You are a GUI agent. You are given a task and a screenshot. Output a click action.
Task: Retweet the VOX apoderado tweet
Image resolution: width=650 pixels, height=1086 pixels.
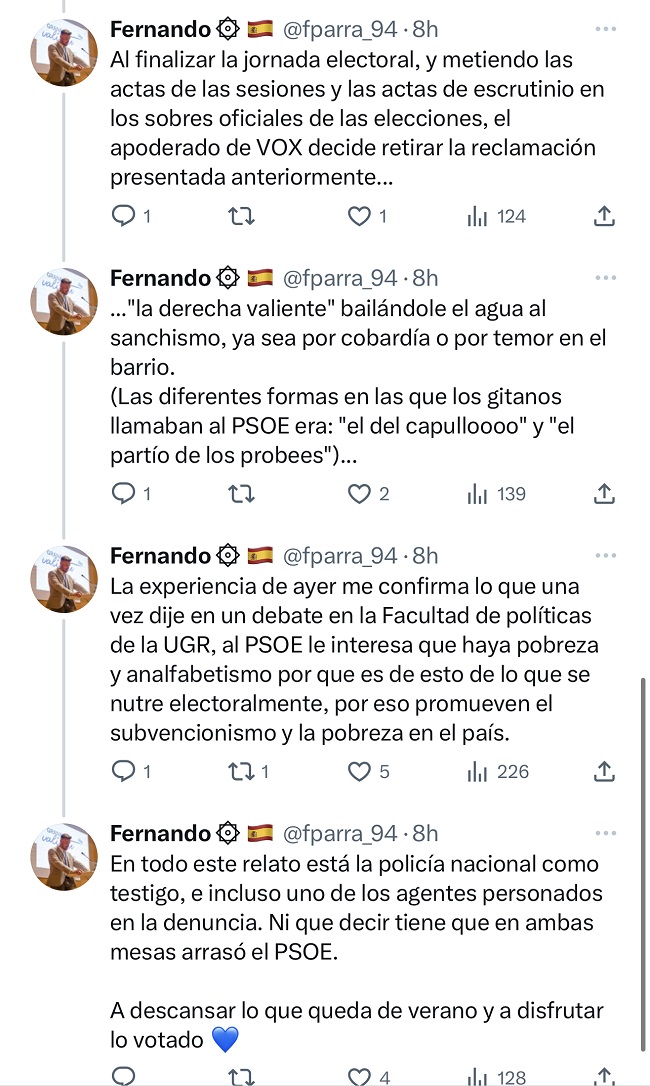click(241, 216)
